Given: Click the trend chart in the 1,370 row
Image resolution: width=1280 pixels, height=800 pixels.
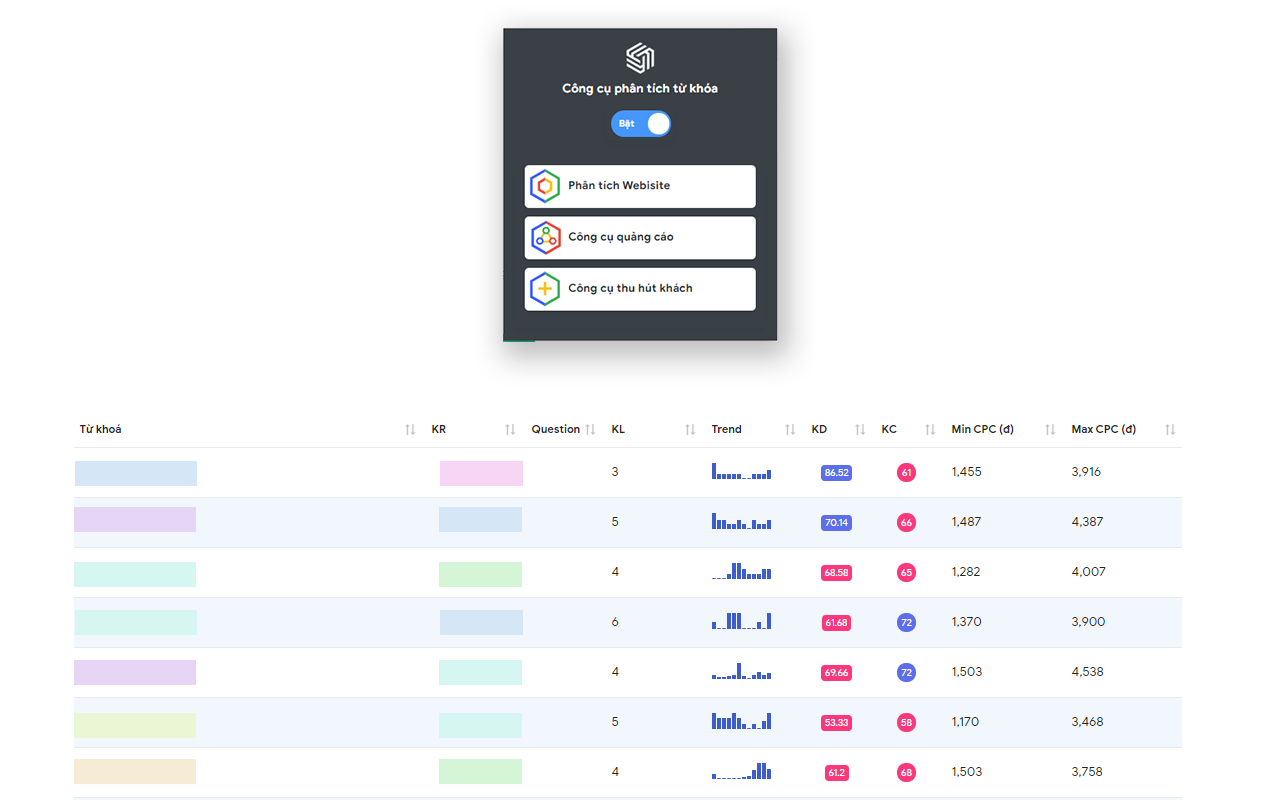Looking at the screenshot, I should (741, 621).
